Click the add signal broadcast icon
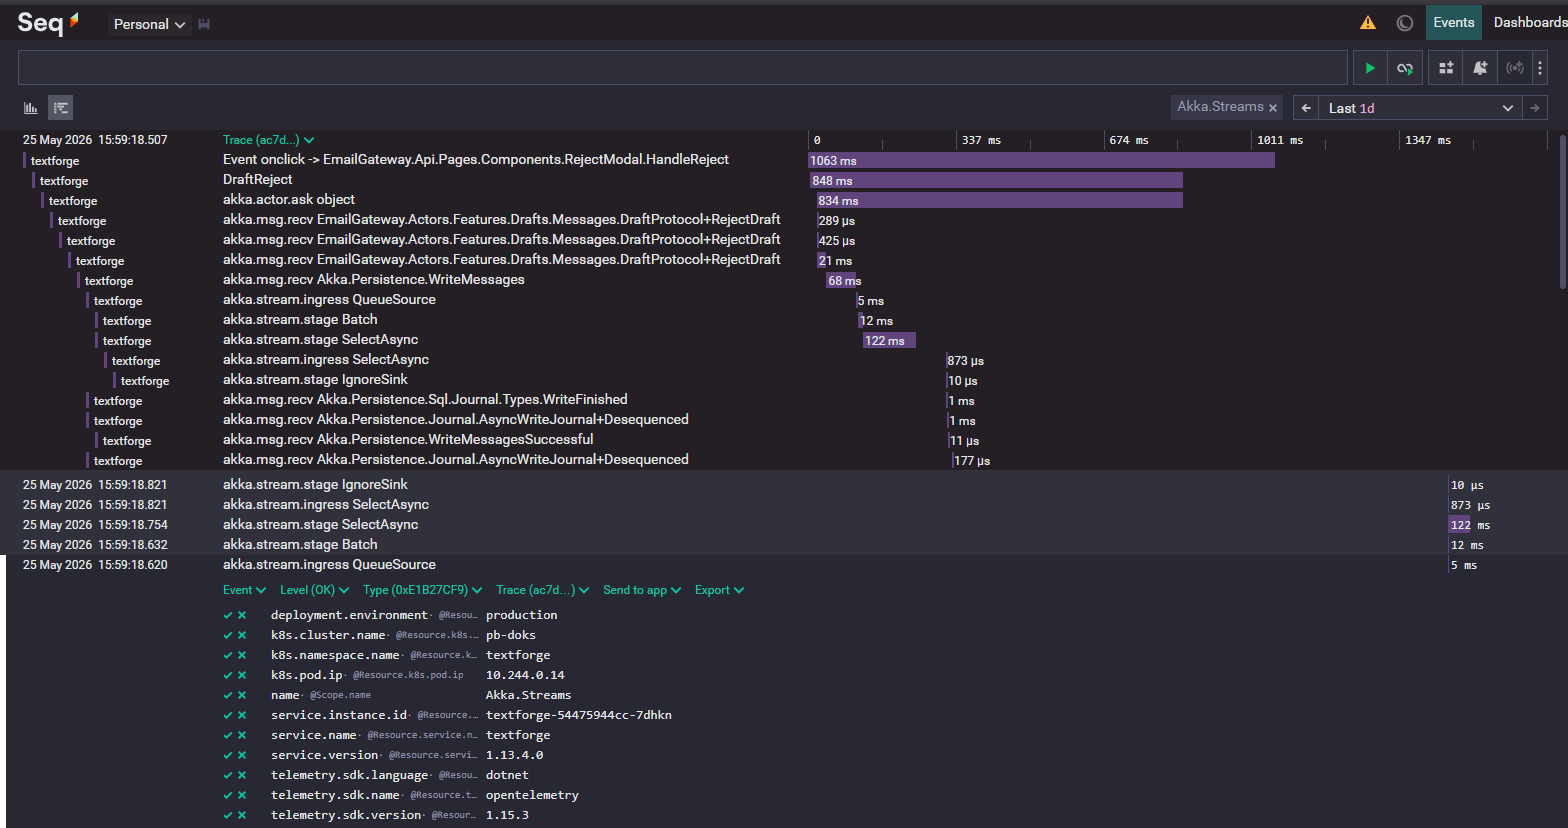1568x828 pixels. [1515, 68]
